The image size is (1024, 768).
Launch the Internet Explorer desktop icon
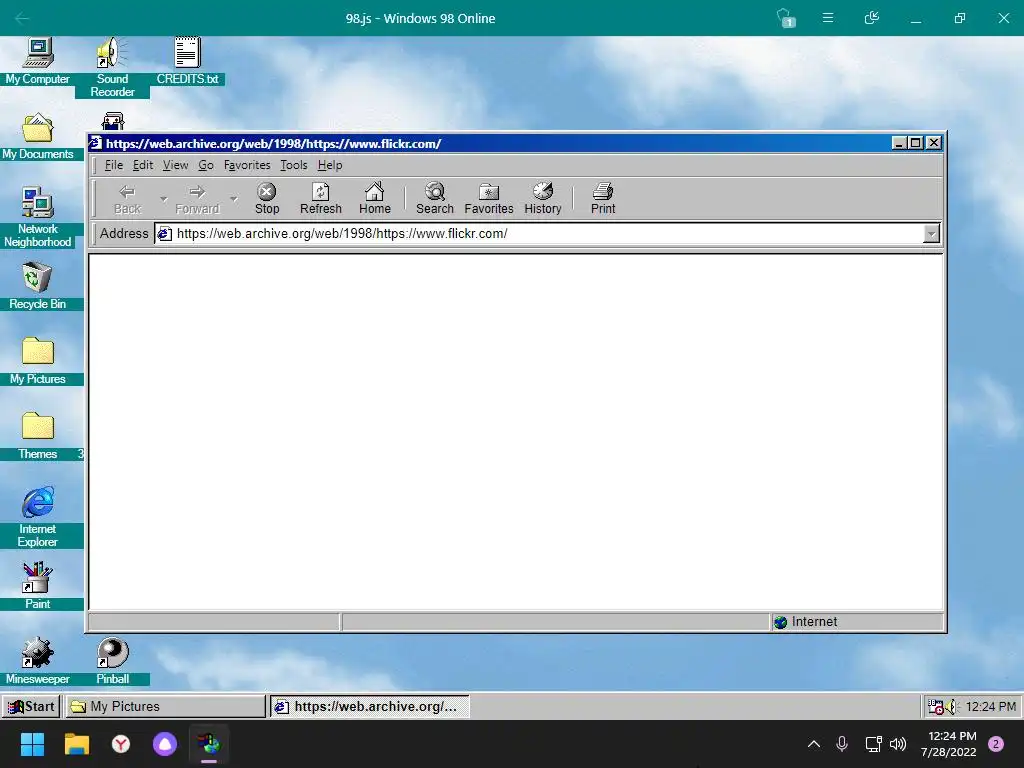[x=38, y=516]
